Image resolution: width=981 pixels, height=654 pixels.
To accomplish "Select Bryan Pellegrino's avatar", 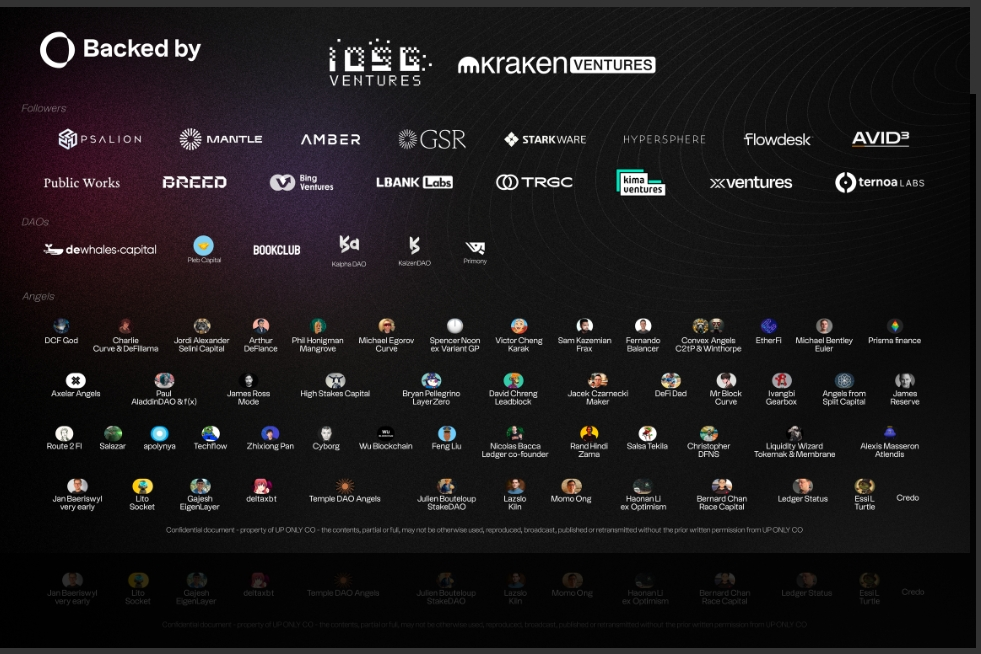I will [431, 380].
